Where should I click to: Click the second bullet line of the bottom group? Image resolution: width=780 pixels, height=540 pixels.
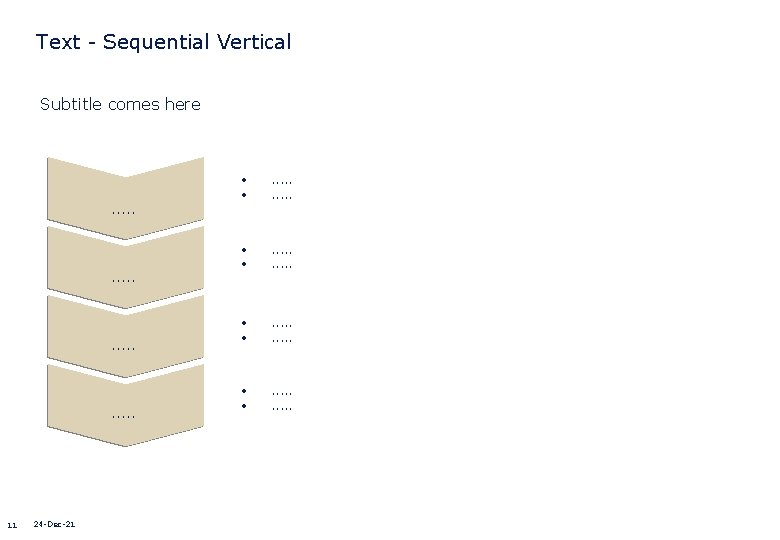282,407
